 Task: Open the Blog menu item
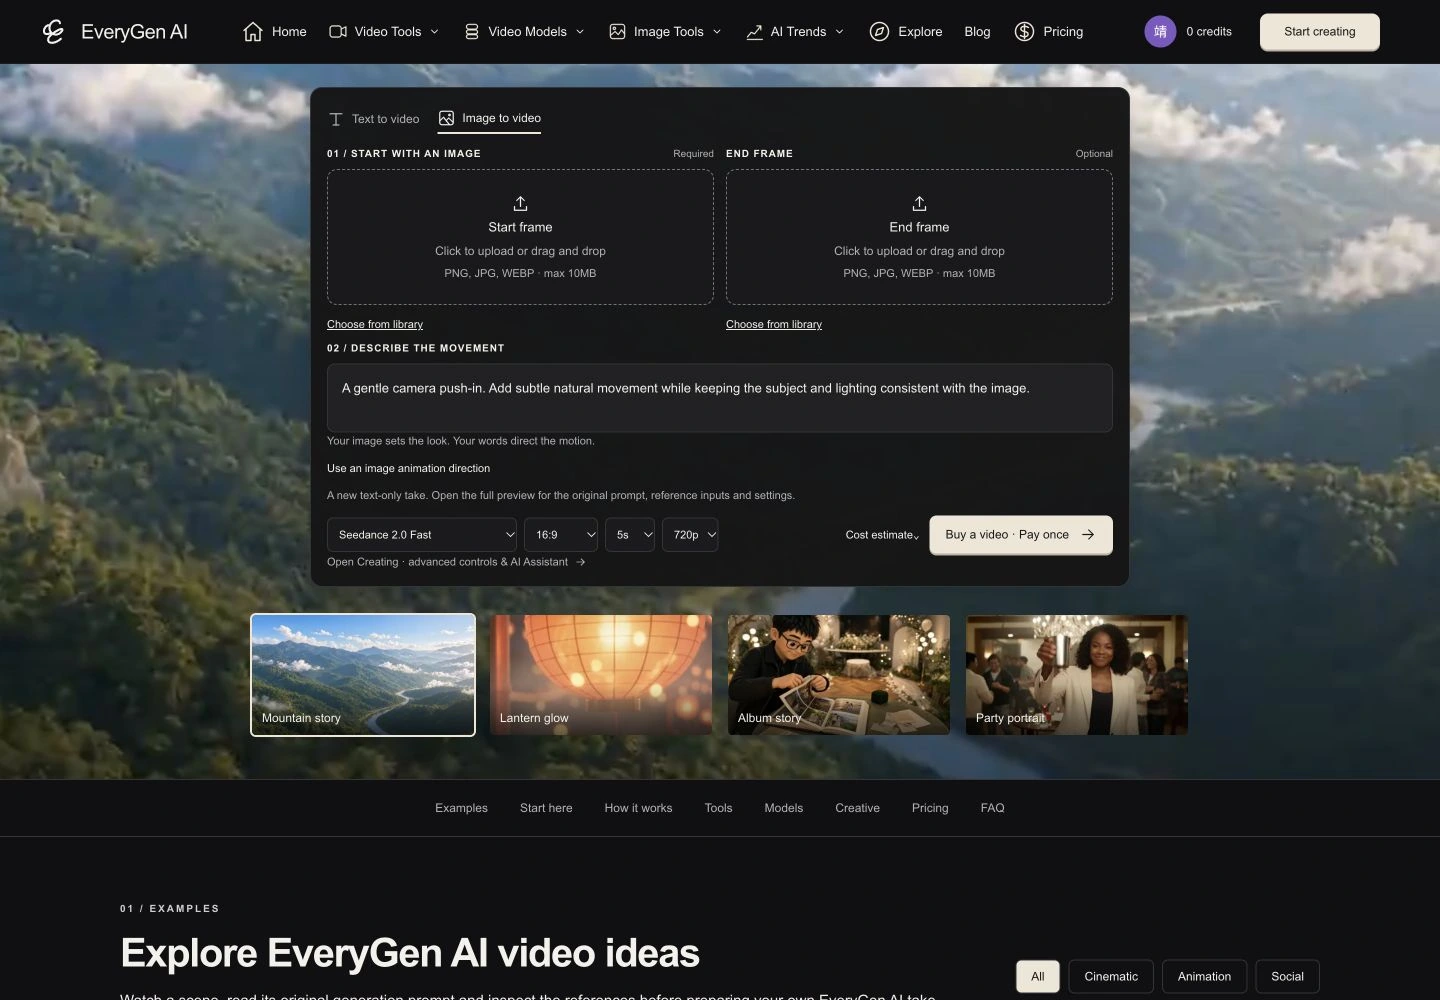[x=977, y=32]
